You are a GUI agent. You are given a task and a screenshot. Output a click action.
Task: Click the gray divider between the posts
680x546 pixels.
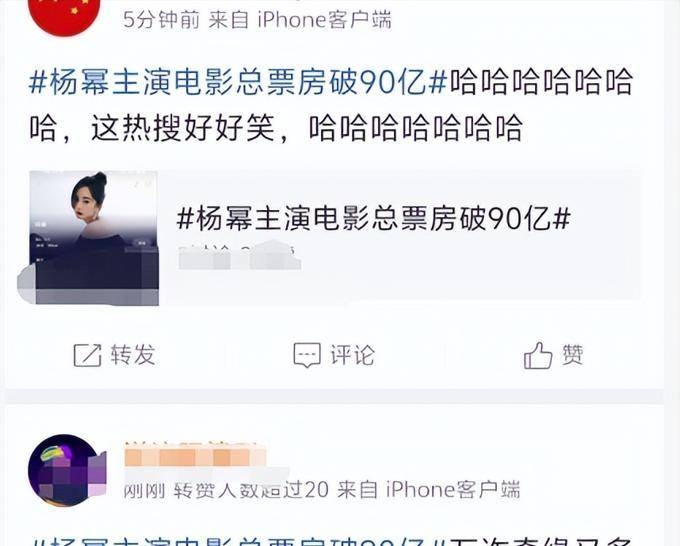coord(334,396)
